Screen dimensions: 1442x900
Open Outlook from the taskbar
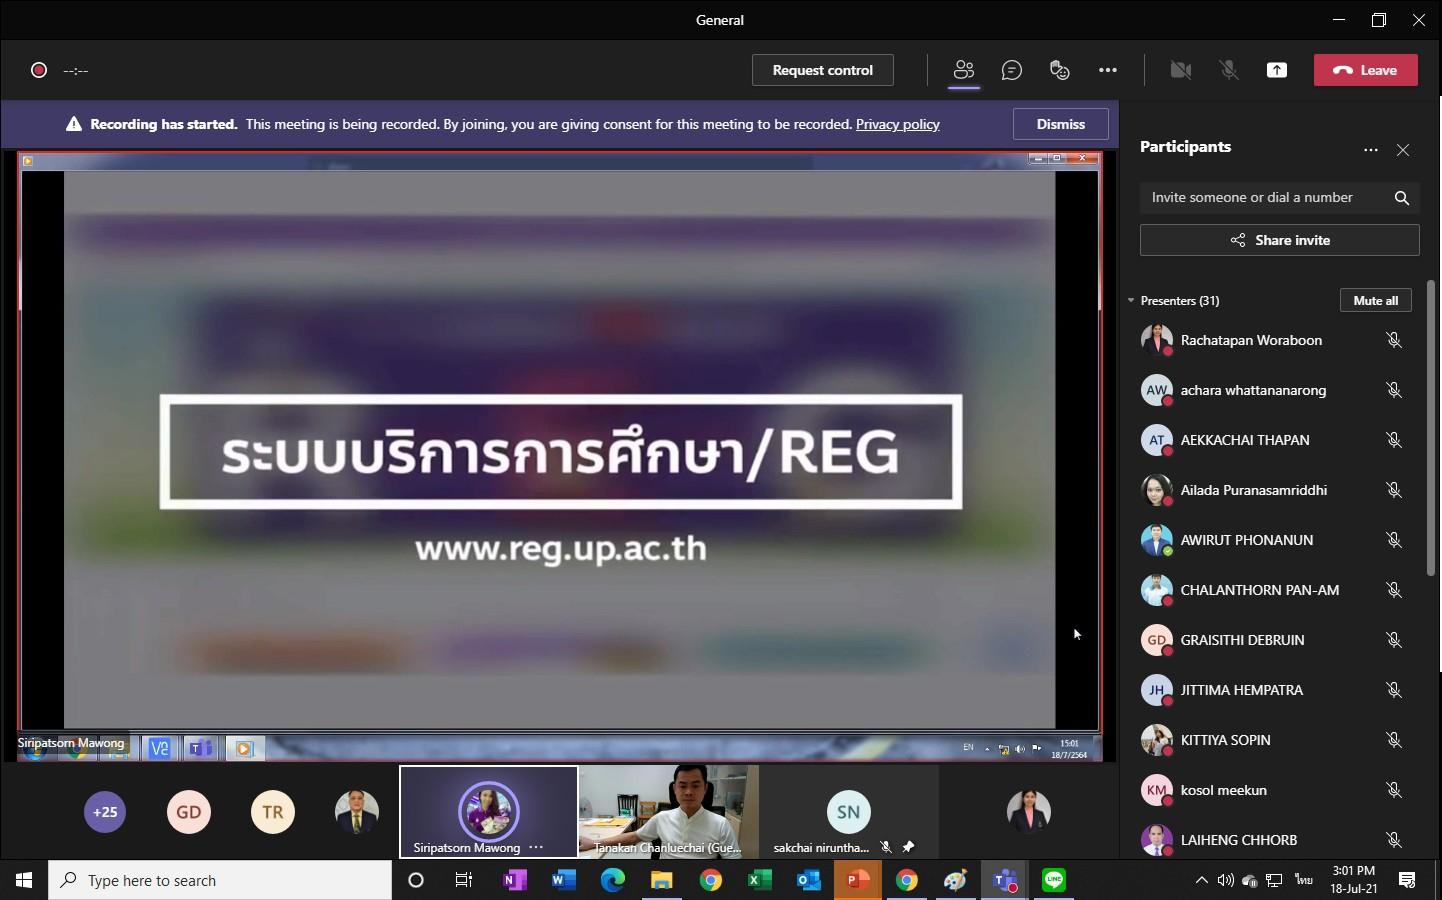(809, 880)
